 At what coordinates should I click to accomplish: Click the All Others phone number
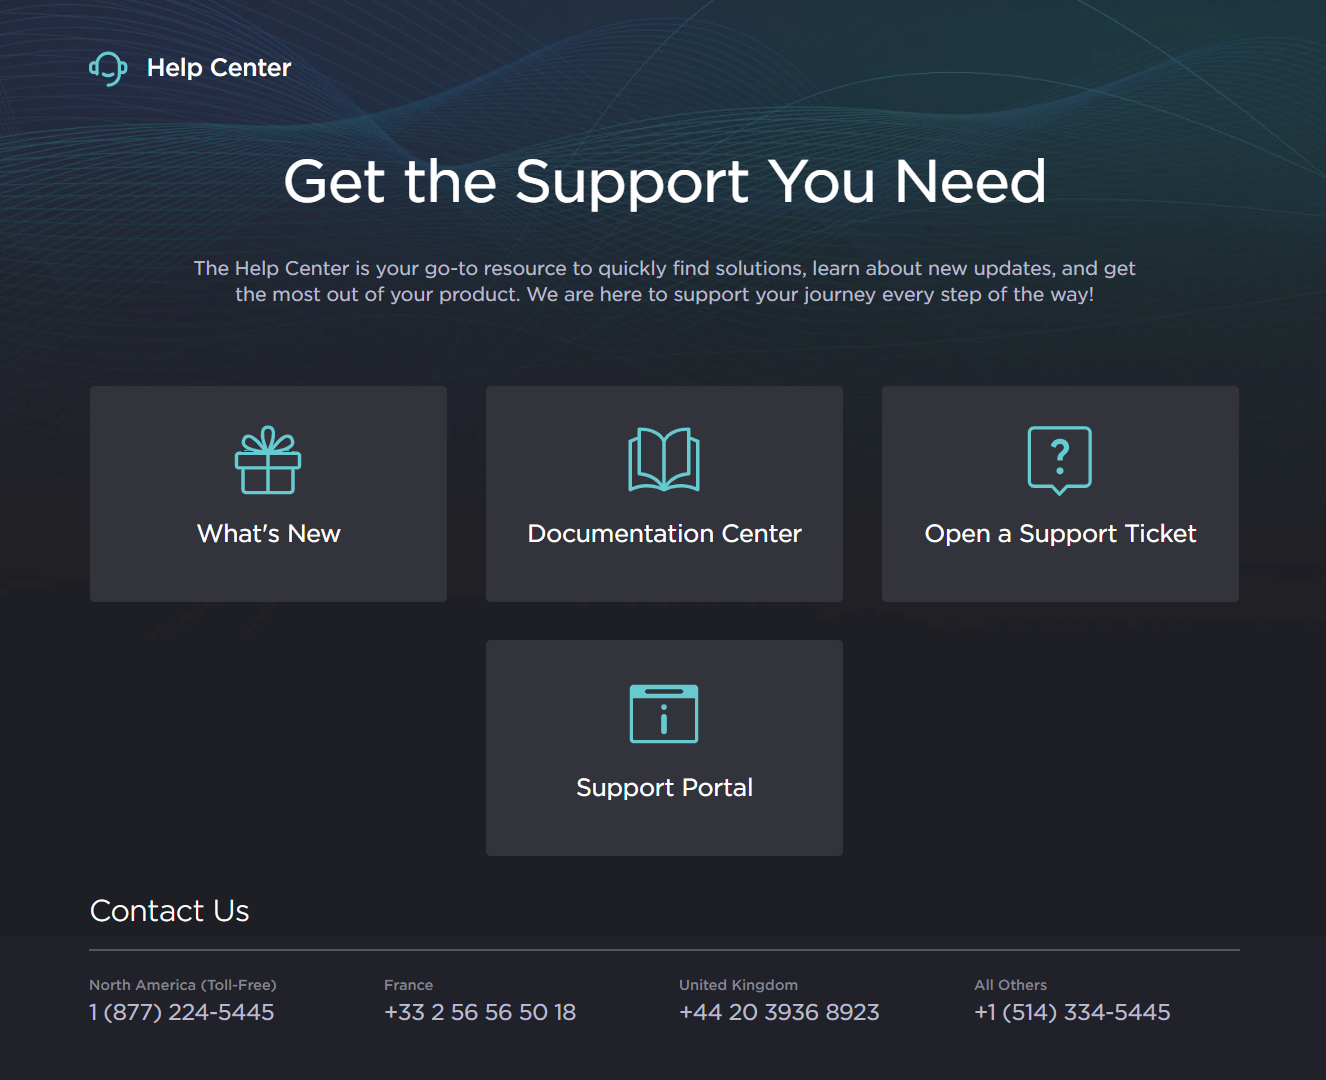click(1072, 1012)
